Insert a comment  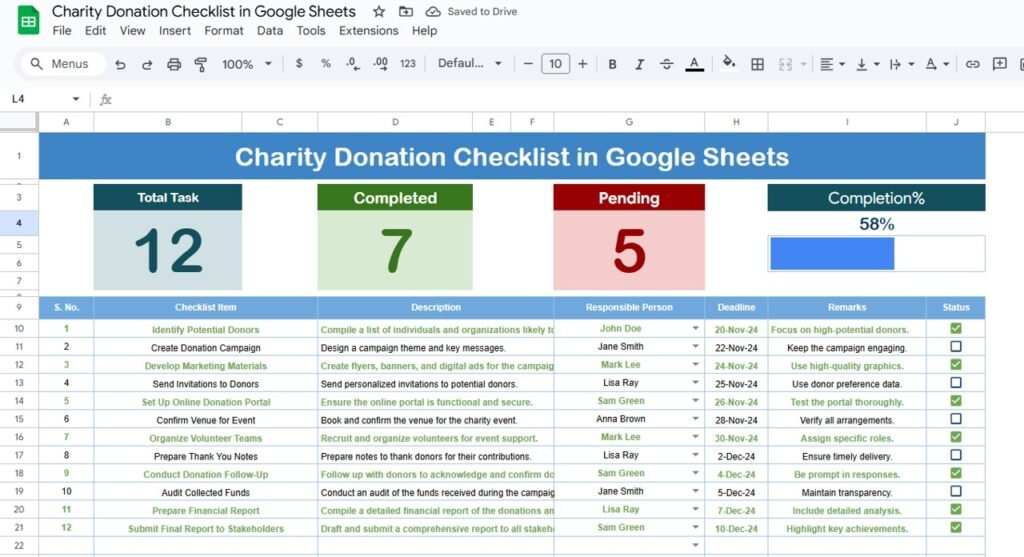point(999,64)
